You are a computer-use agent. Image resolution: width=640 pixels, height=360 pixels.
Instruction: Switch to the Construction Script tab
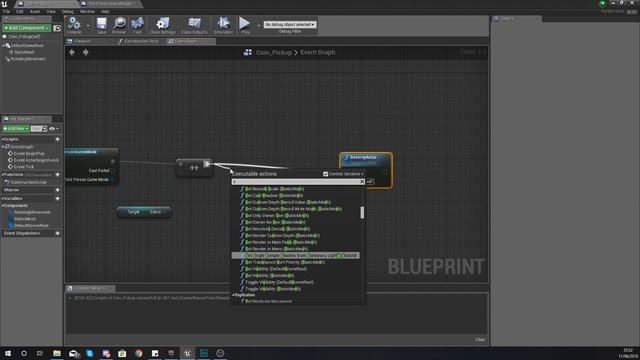coord(141,41)
